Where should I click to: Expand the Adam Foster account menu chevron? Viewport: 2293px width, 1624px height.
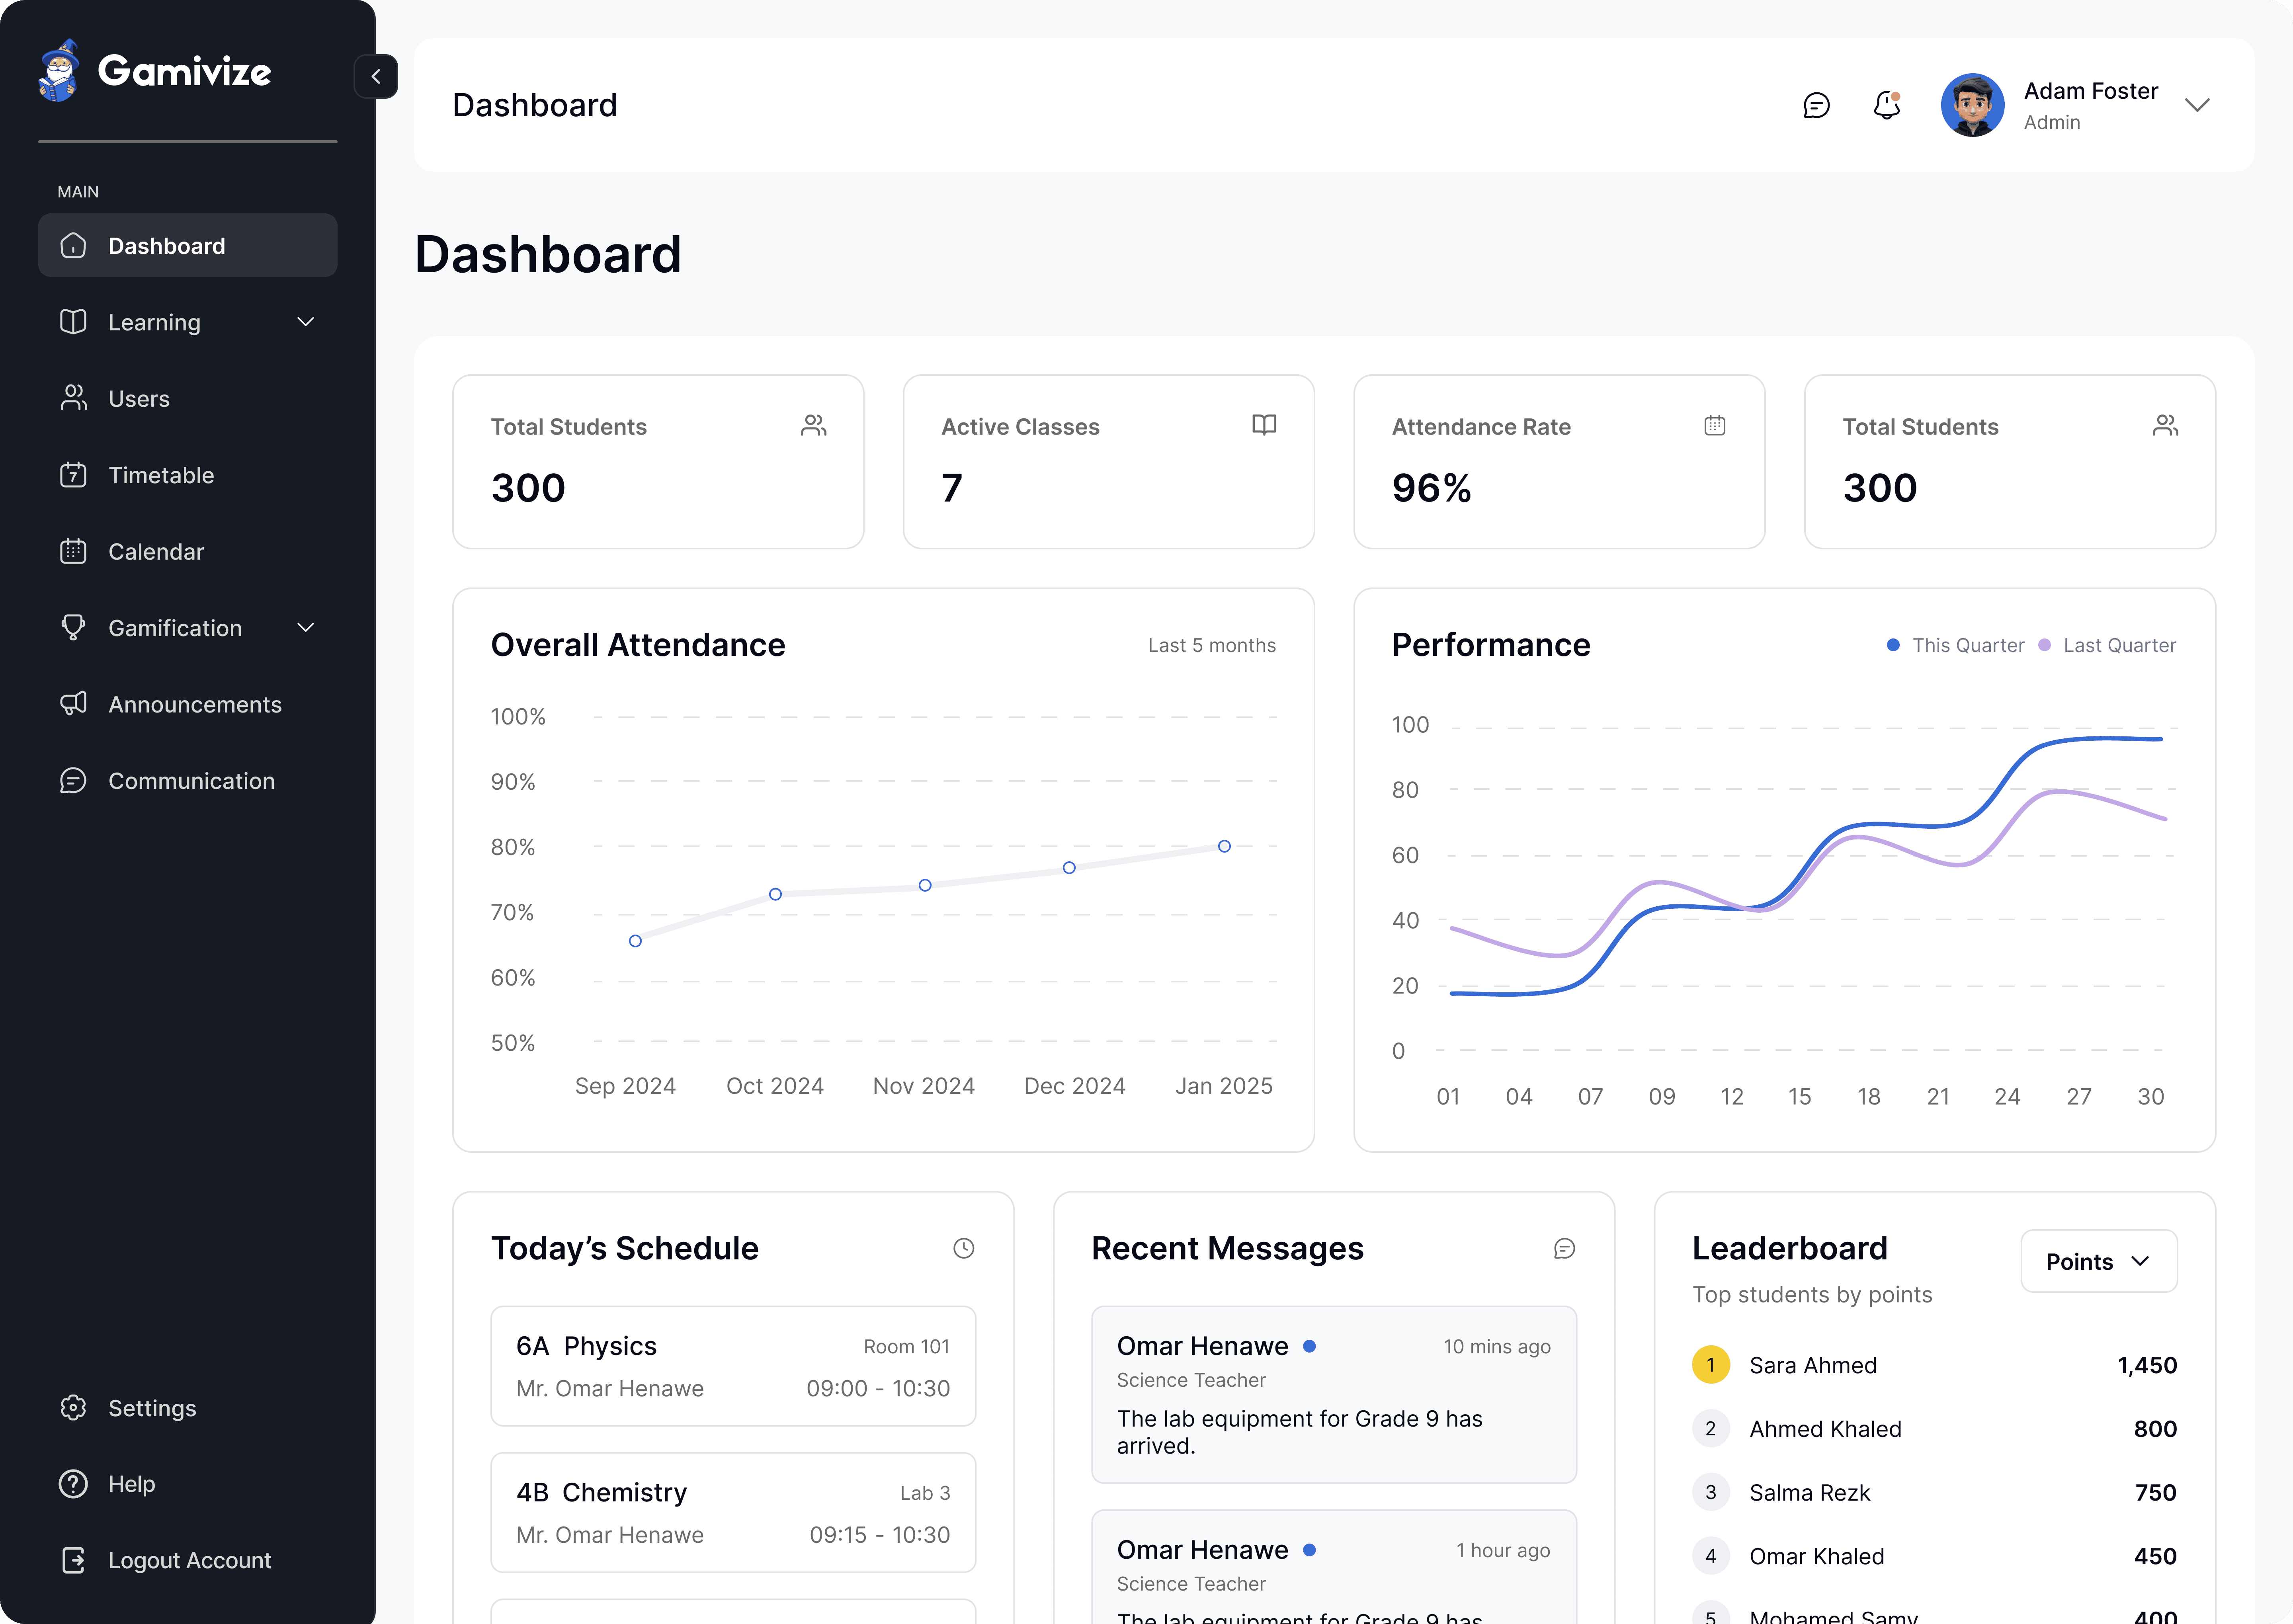click(x=2197, y=105)
